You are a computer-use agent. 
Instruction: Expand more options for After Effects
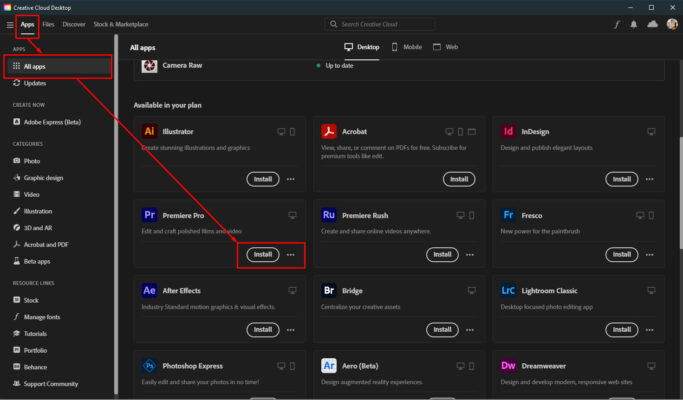(x=291, y=329)
